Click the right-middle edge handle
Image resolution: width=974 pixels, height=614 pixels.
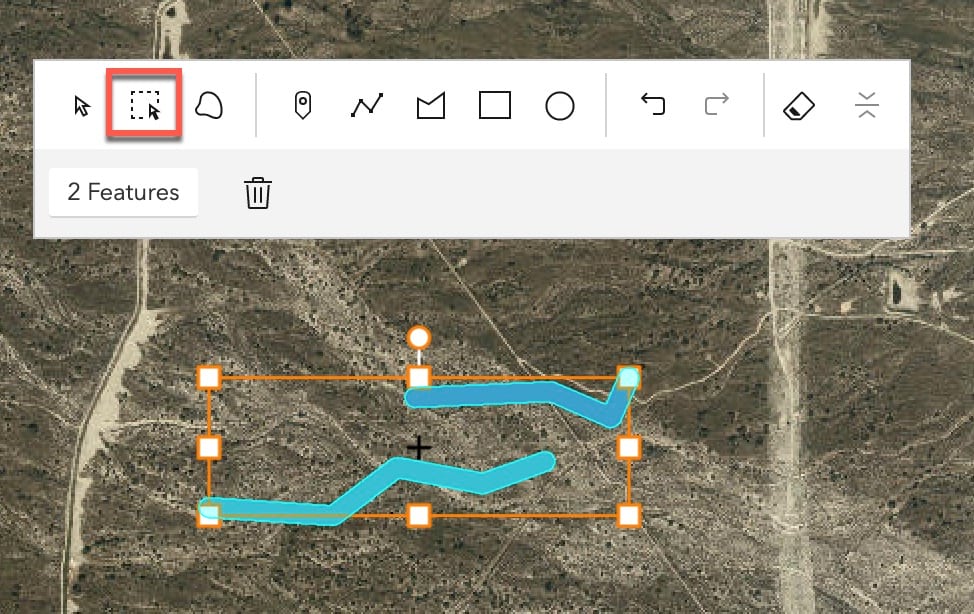629,447
